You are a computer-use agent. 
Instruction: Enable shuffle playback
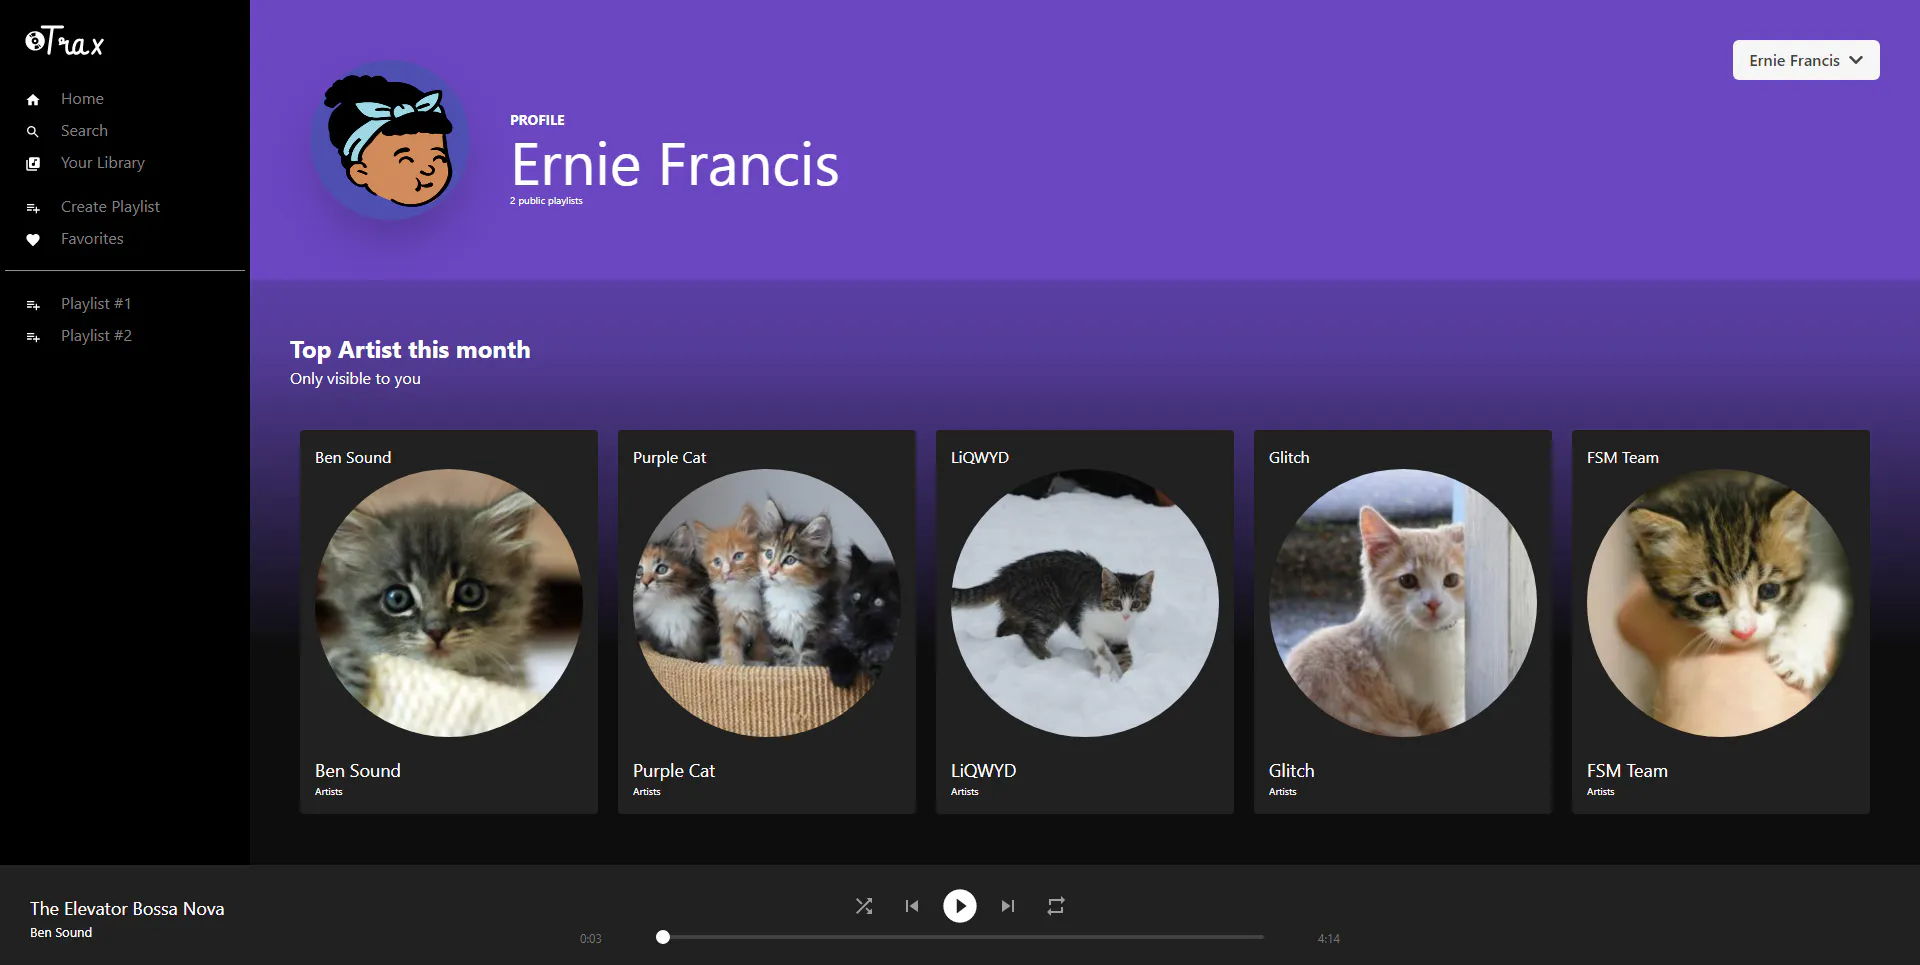click(864, 906)
